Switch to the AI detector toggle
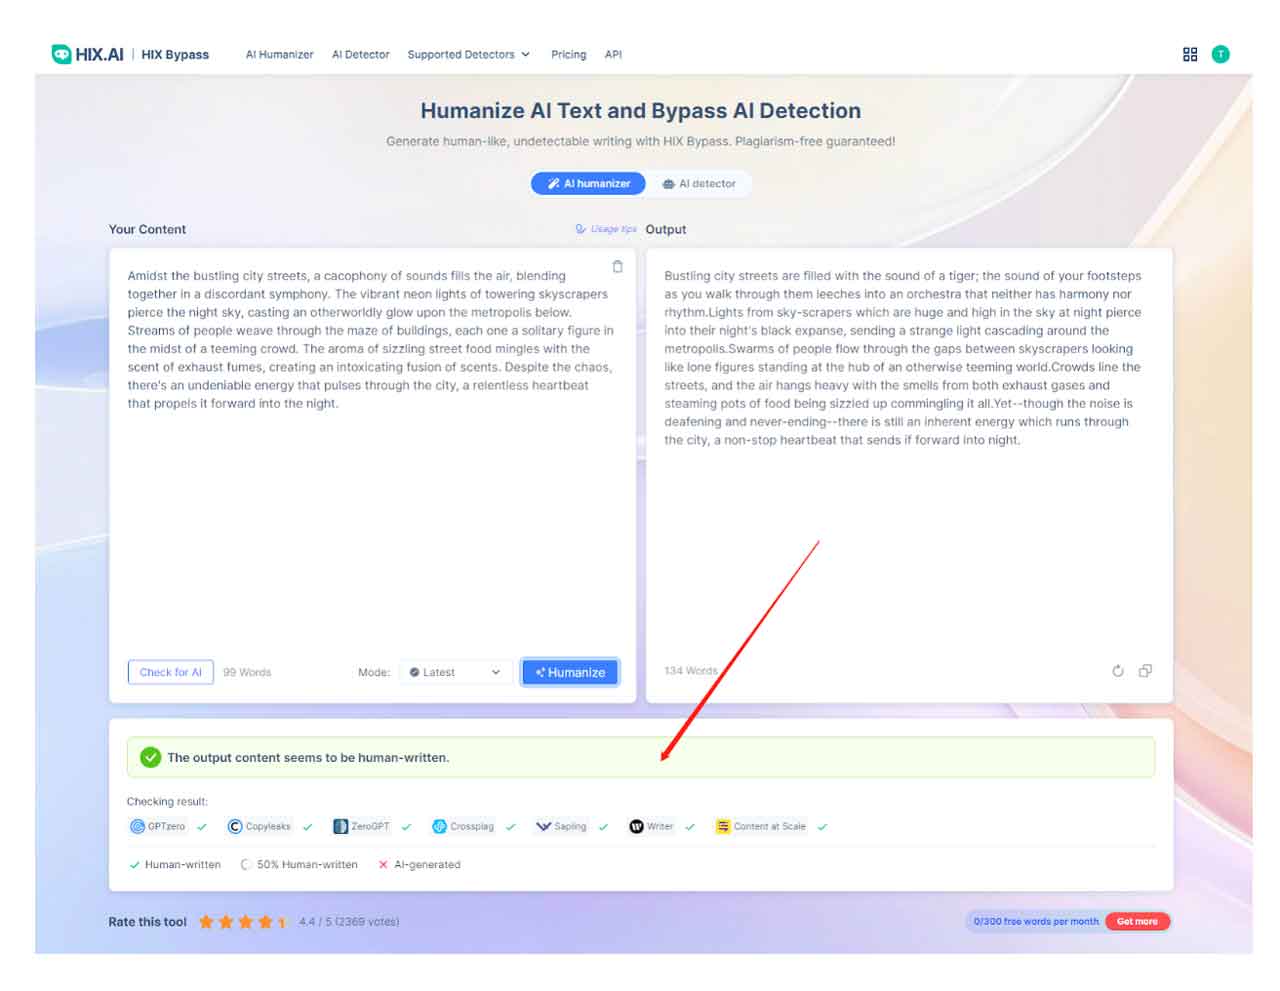The width and height of the screenshot is (1280, 991). 699,184
